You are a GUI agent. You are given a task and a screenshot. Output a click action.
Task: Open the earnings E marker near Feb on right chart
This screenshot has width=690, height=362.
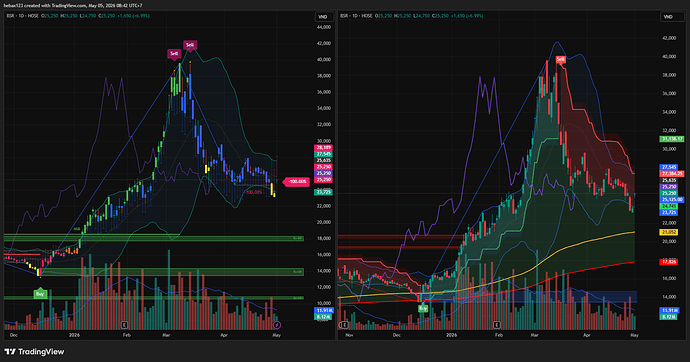point(497,325)
